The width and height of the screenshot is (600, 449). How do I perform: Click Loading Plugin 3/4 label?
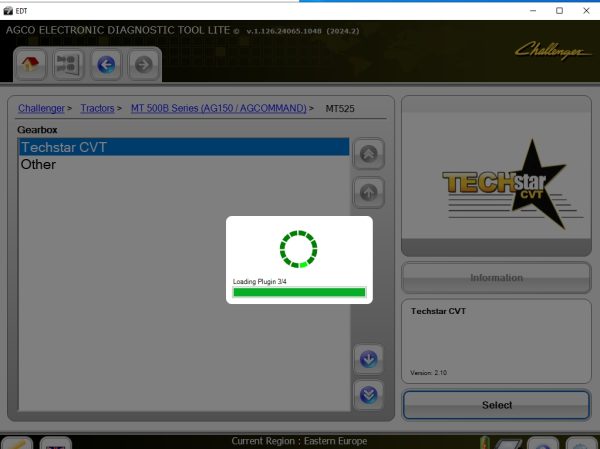259,281
